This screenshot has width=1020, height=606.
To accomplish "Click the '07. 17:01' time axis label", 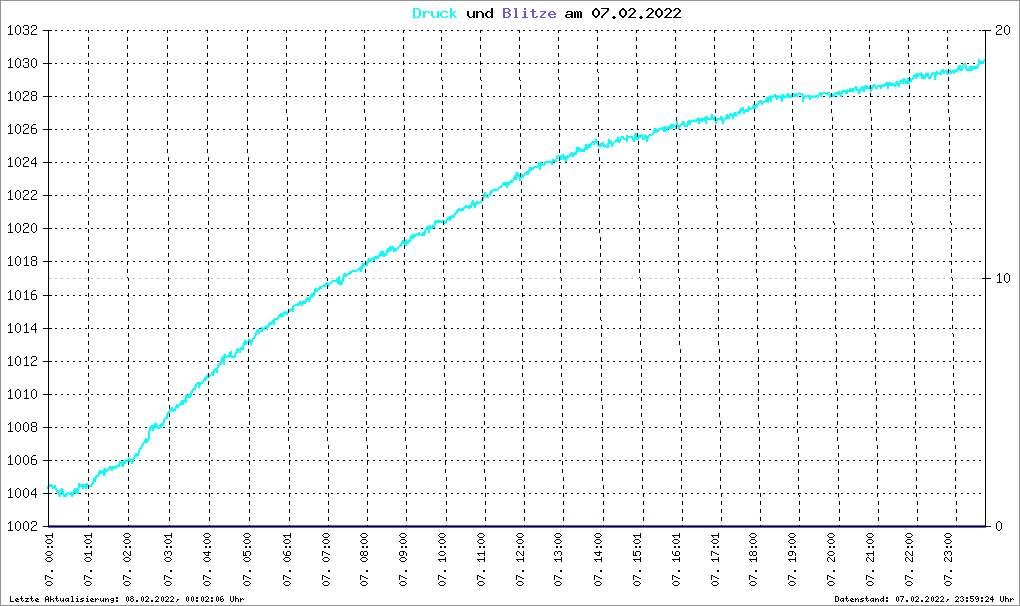I will pyautogui.click(x=716, y=560).
